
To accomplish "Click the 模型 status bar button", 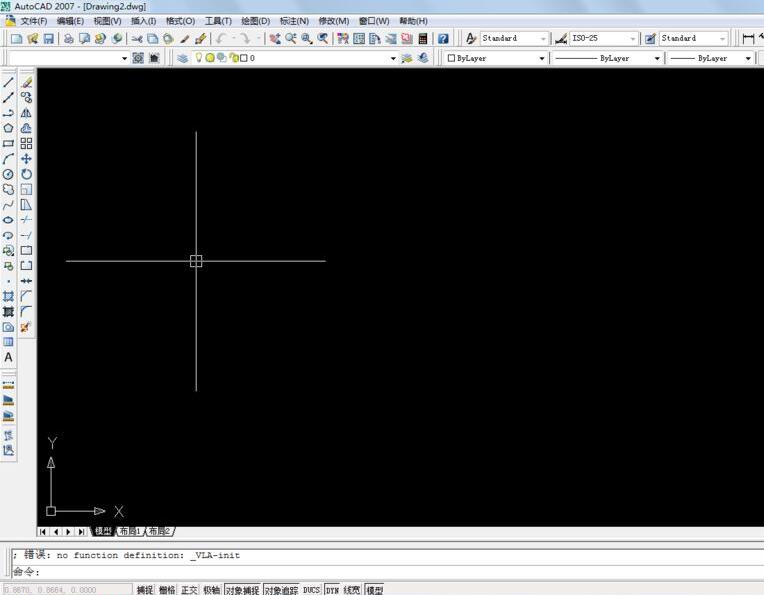I will (374, 590).
